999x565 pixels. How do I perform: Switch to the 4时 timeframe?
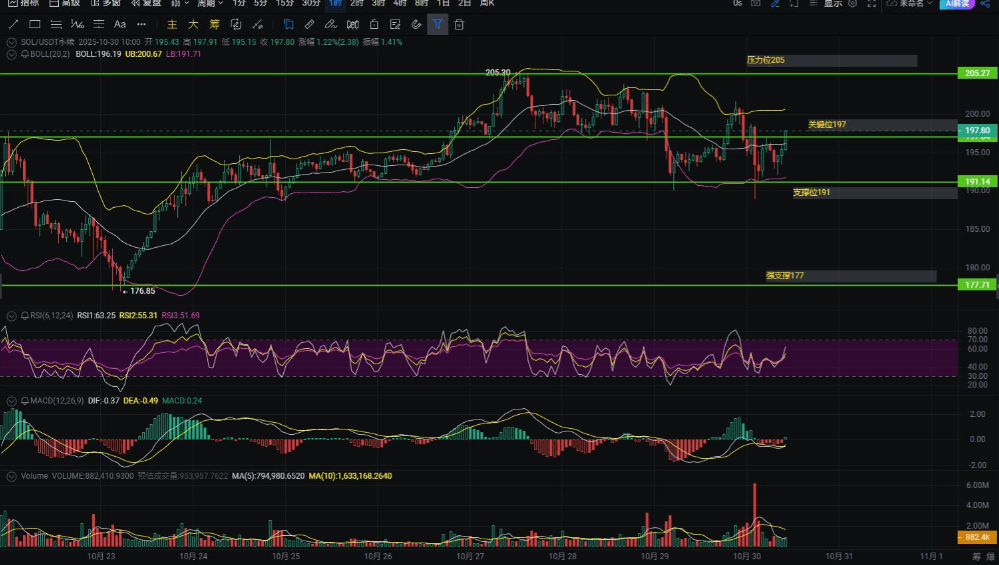click(x=400, y=4)
